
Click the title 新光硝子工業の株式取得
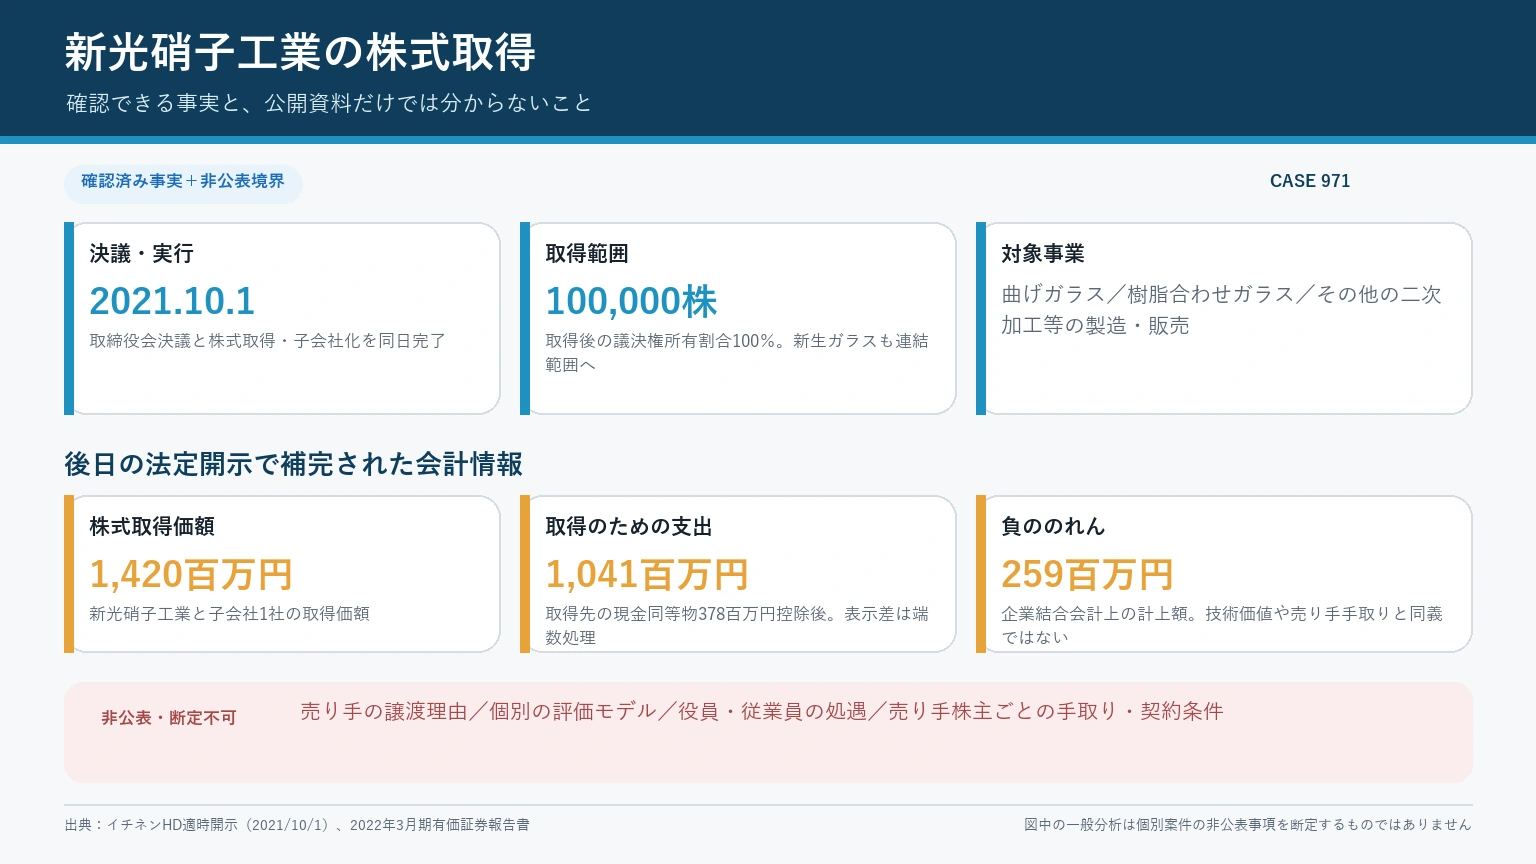300,52
